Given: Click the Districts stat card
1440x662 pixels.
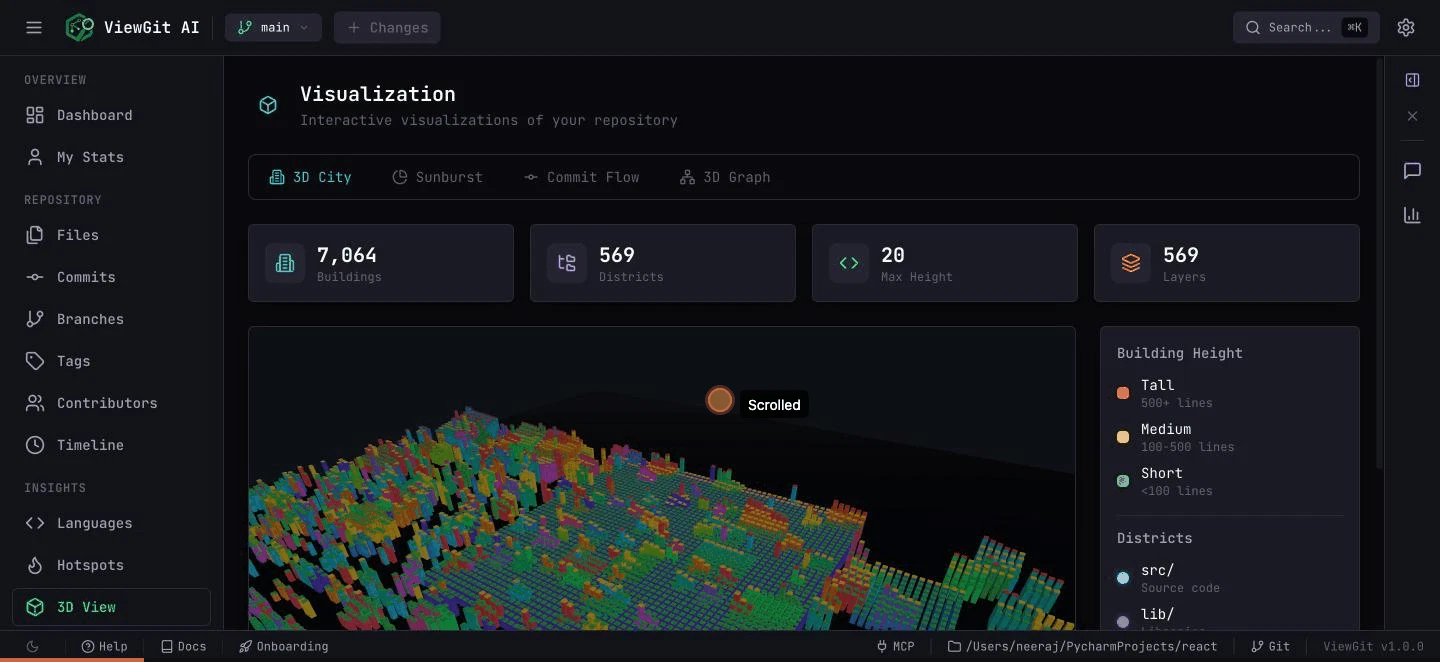Looking at the screenshot, I should [x=663, y=263].
